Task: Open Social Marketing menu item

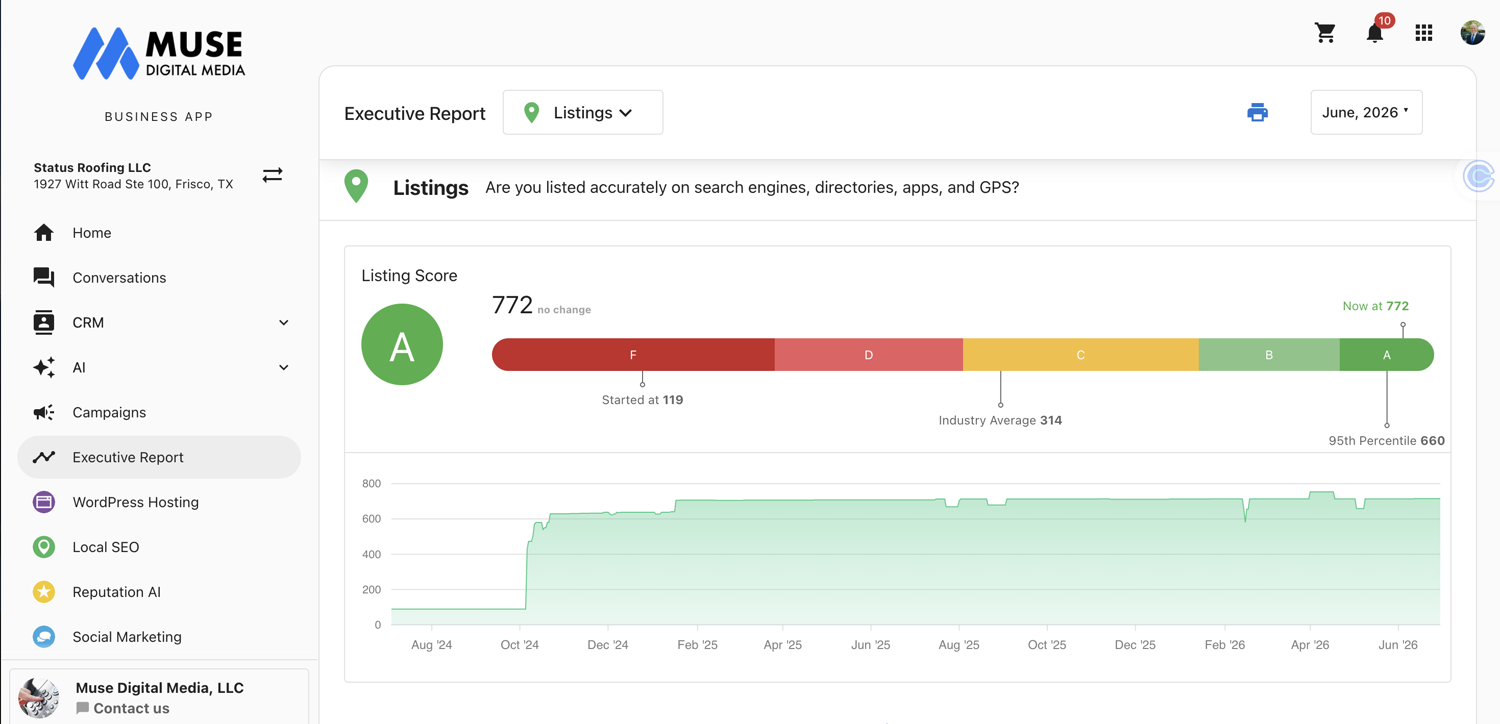Action: [x=159, y=637]
